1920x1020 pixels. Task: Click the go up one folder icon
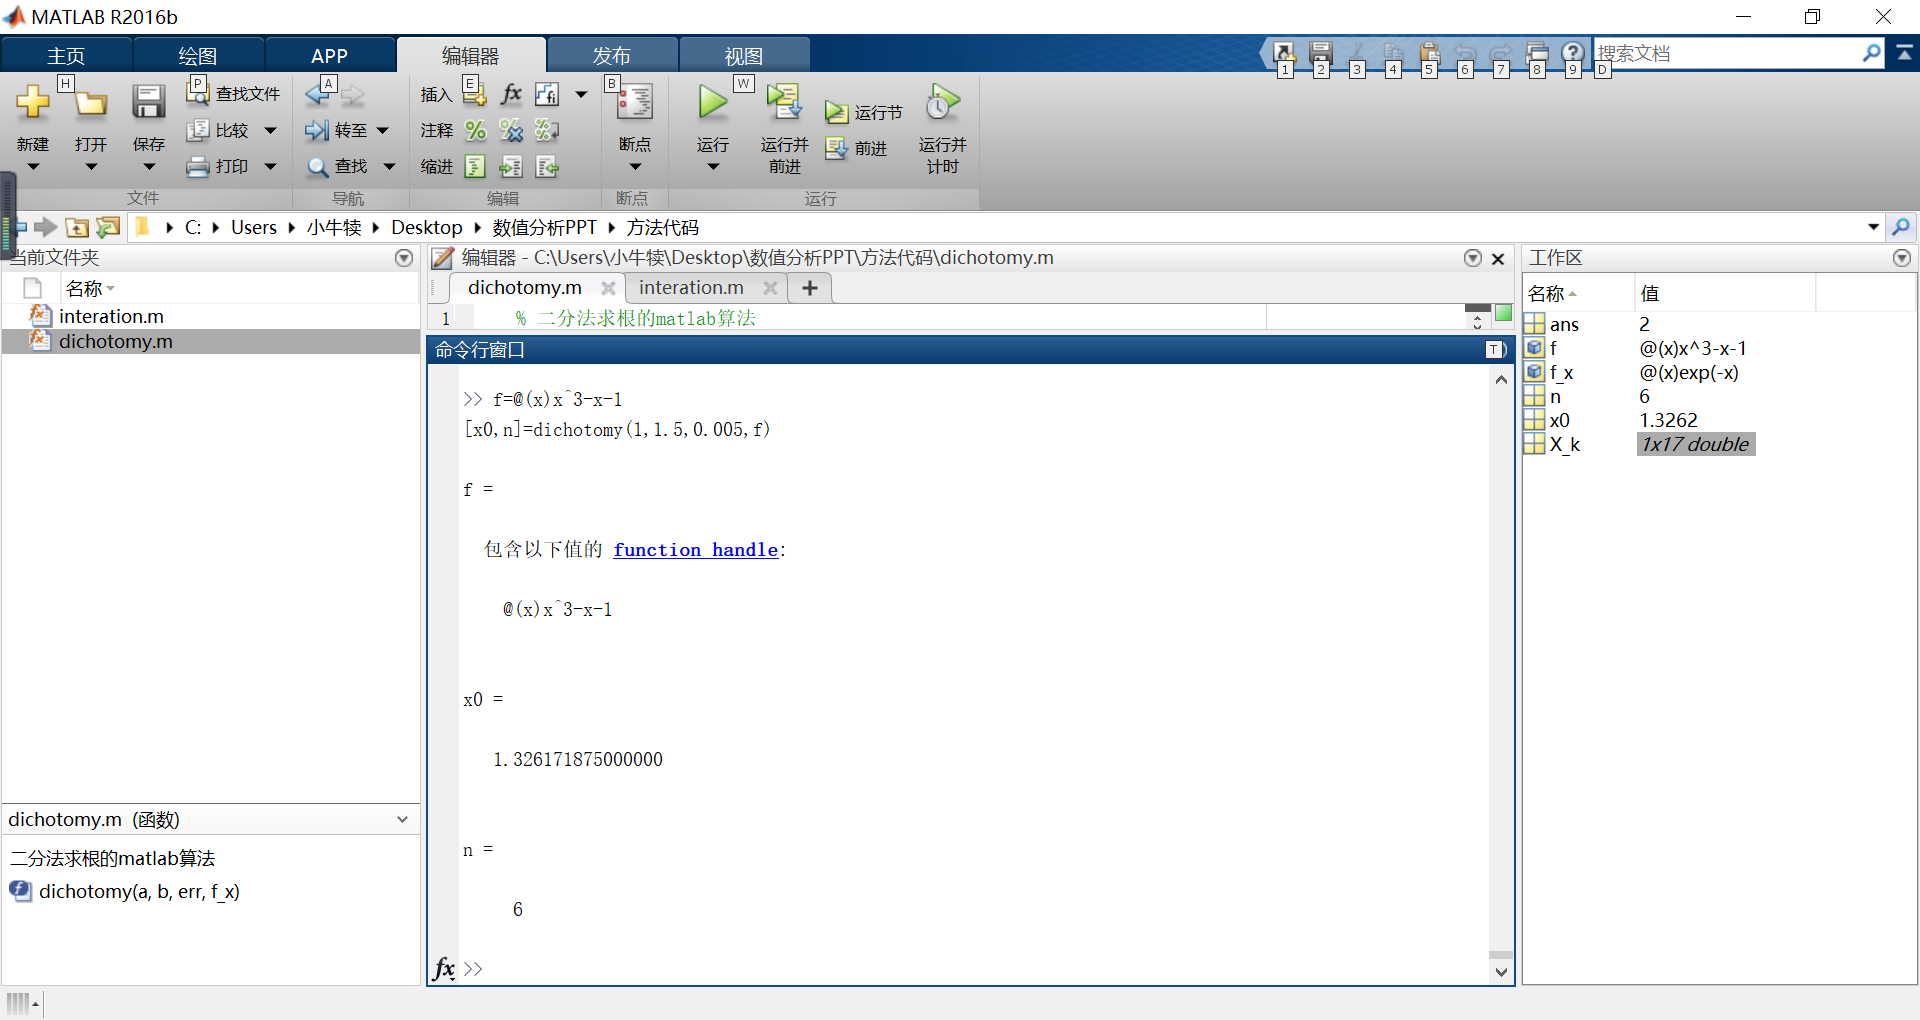point(77,227)
